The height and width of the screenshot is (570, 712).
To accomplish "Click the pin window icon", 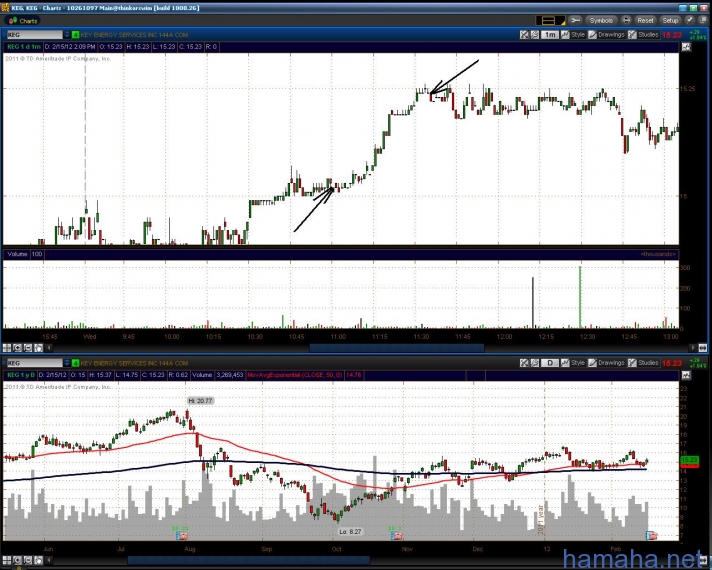I will click(689, 20).
